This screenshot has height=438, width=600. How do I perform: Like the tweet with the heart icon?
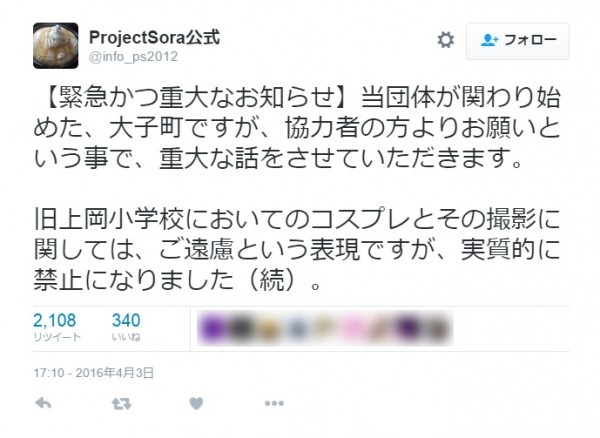(196, 404)
